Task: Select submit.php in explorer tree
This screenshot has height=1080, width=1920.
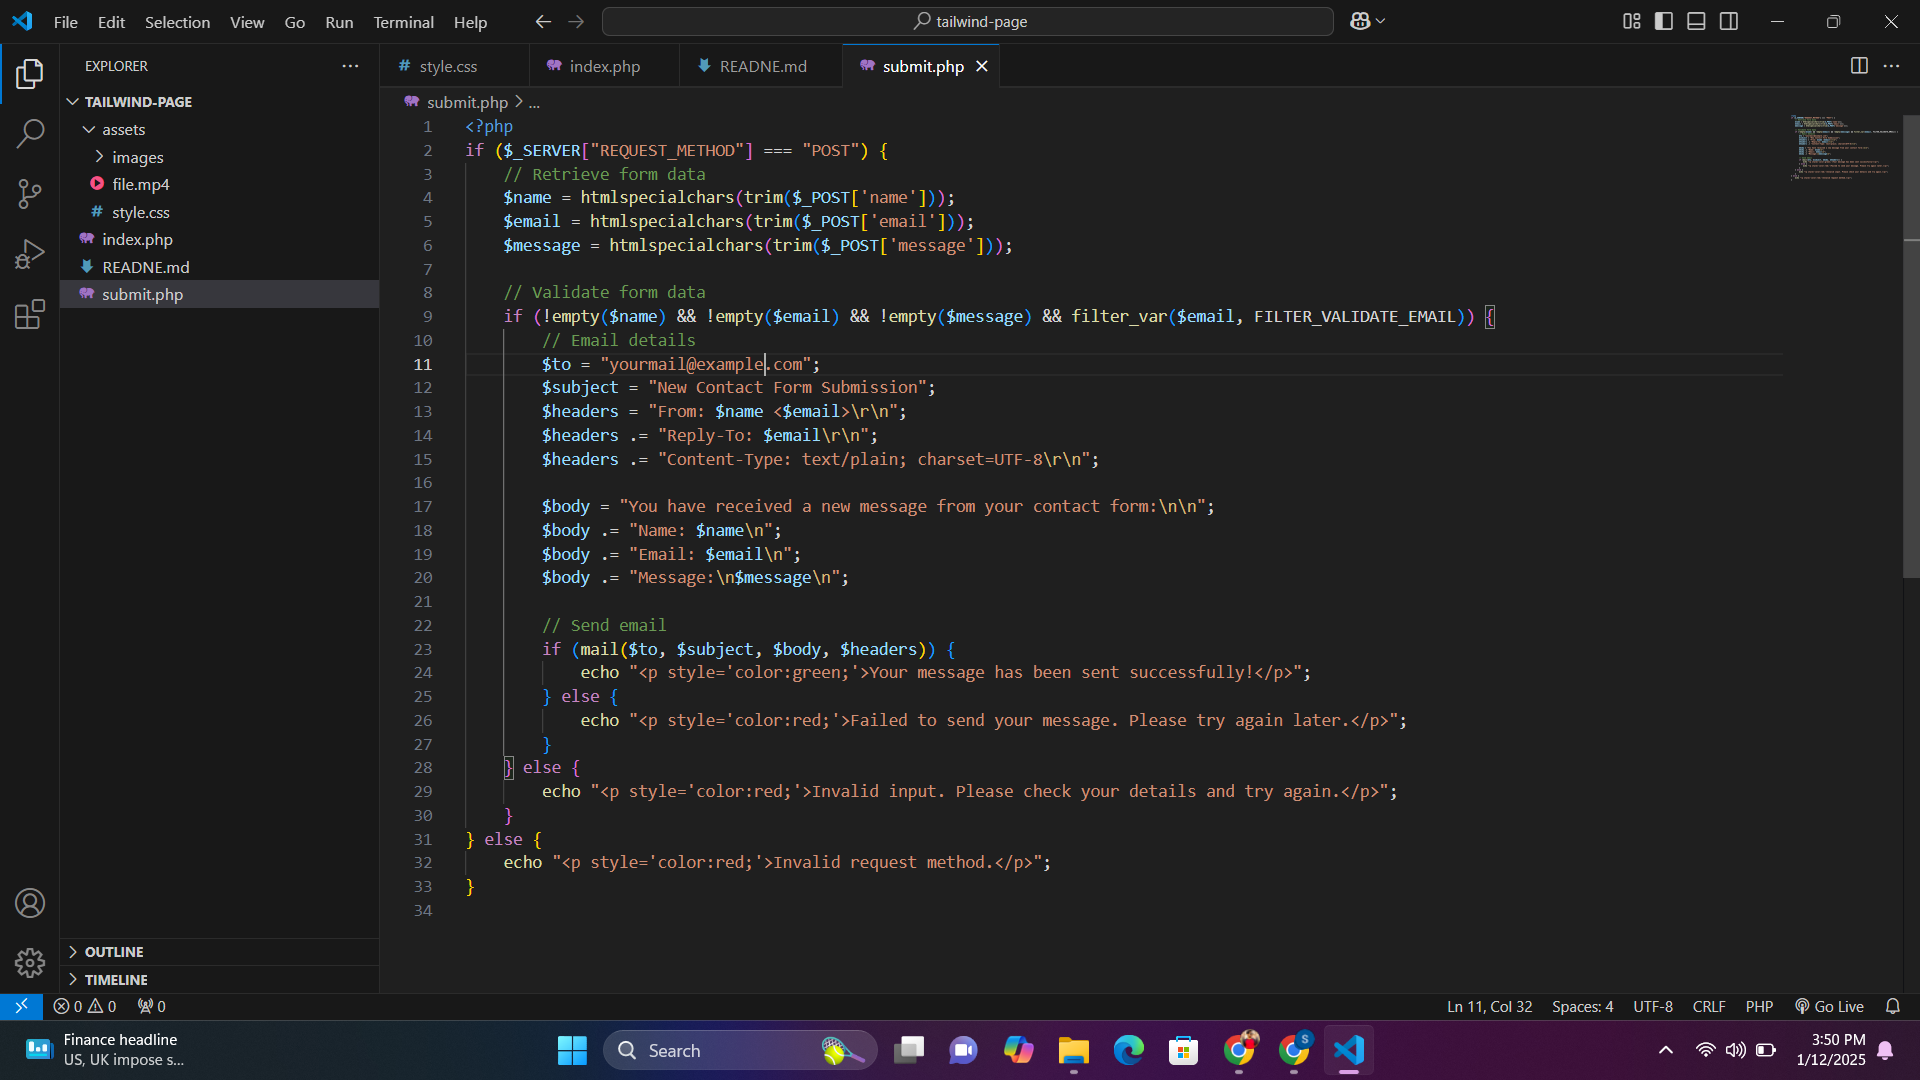Action: [219, 294]
